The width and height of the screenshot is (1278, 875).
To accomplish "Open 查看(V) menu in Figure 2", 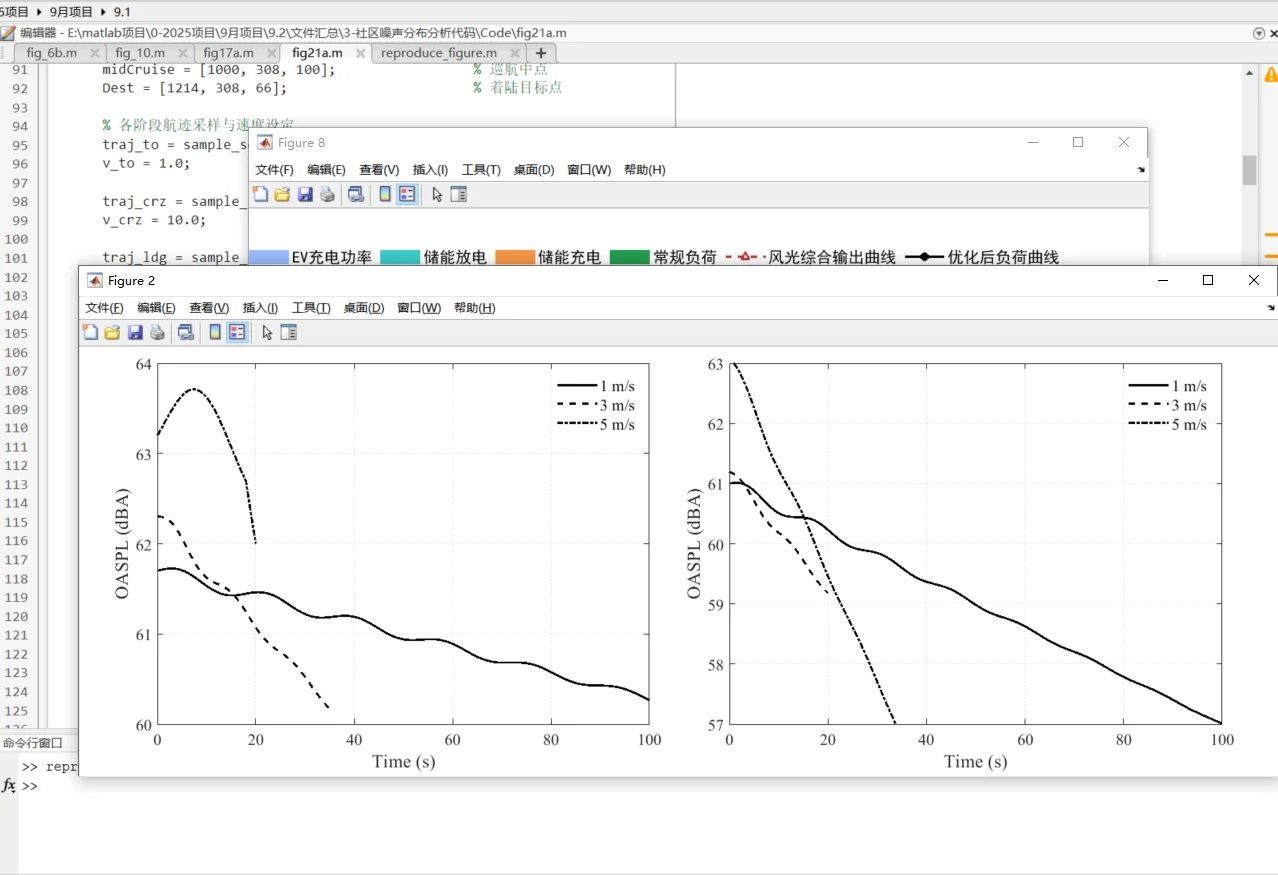I will click(x=209, y=308).
